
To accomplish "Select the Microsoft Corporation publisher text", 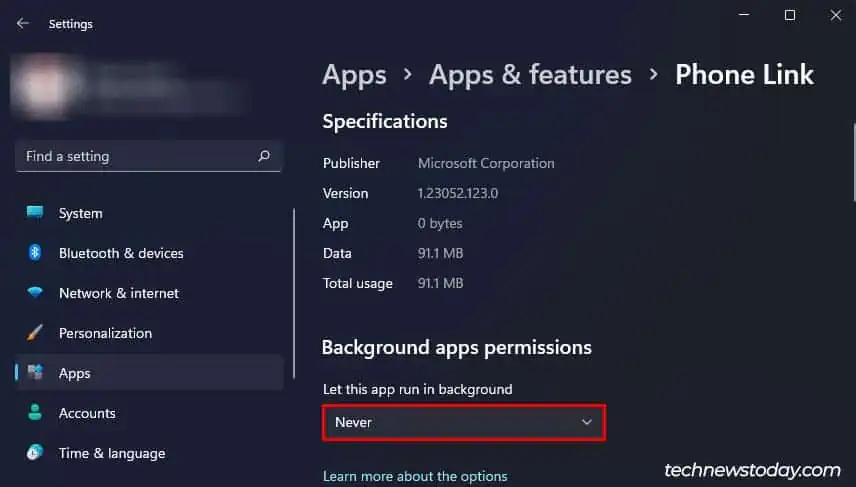I will [x=486, y=163].
